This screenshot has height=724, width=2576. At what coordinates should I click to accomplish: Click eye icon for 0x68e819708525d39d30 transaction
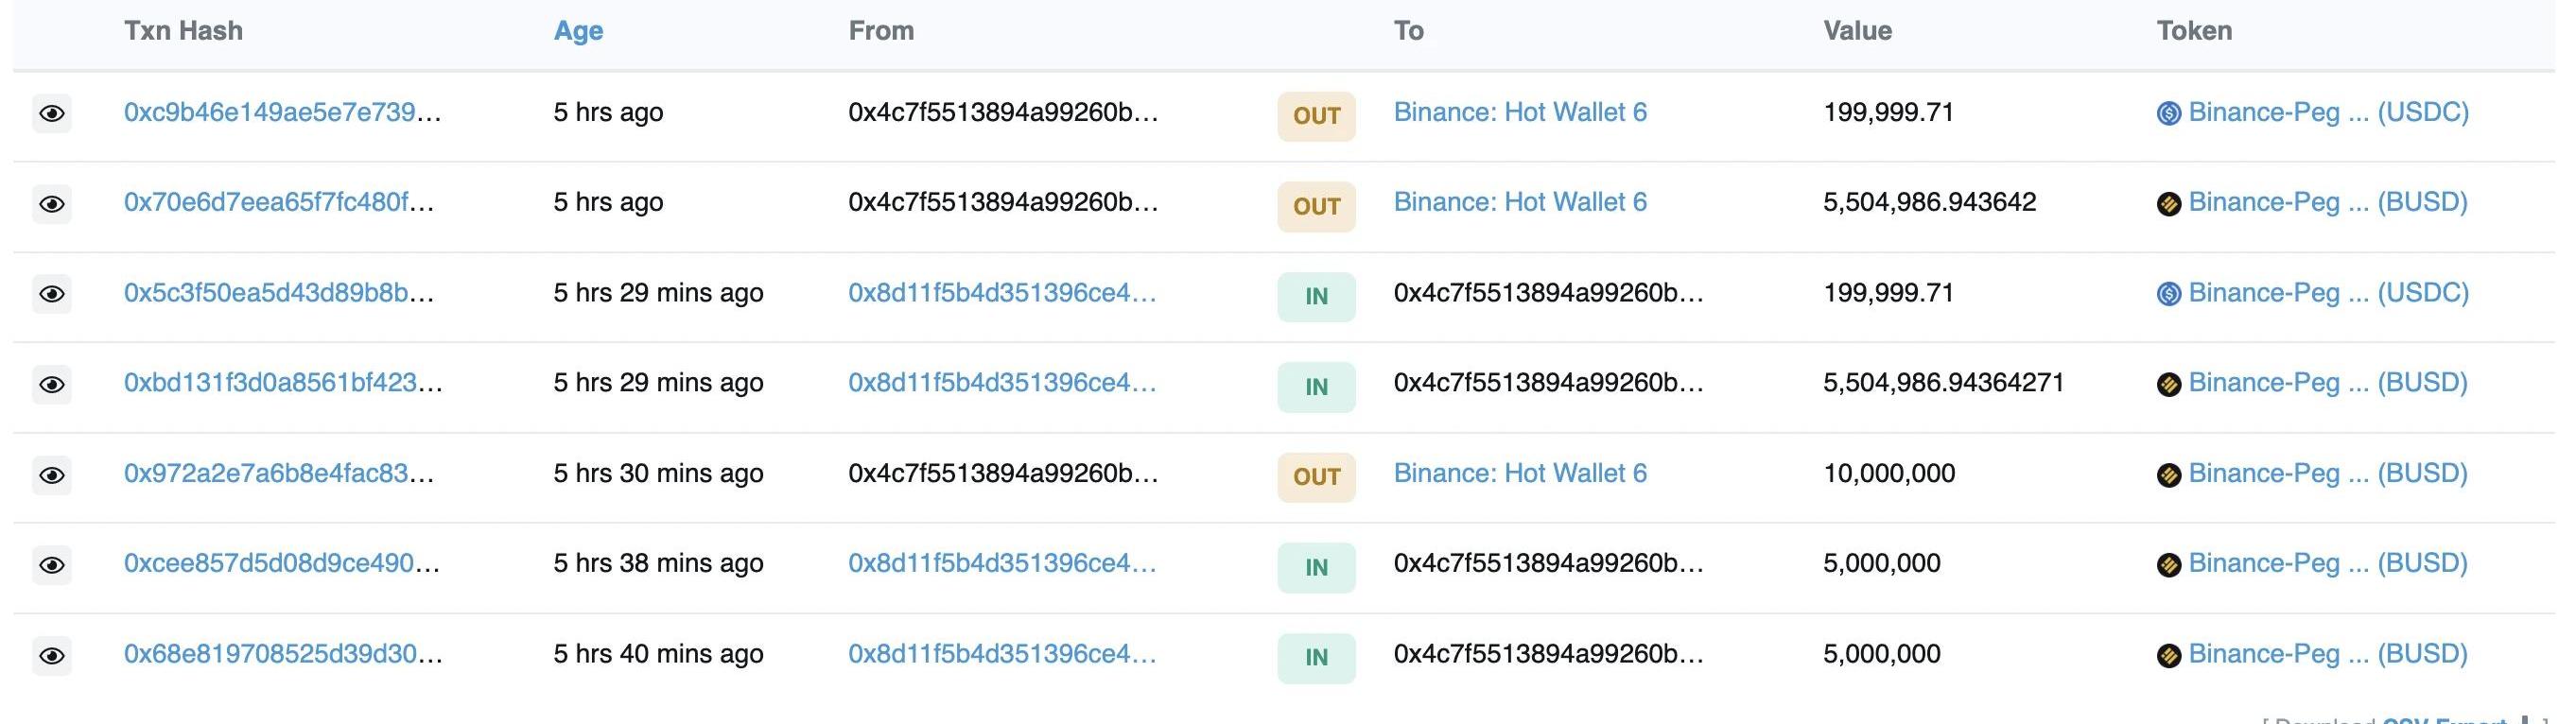[52, 656]
